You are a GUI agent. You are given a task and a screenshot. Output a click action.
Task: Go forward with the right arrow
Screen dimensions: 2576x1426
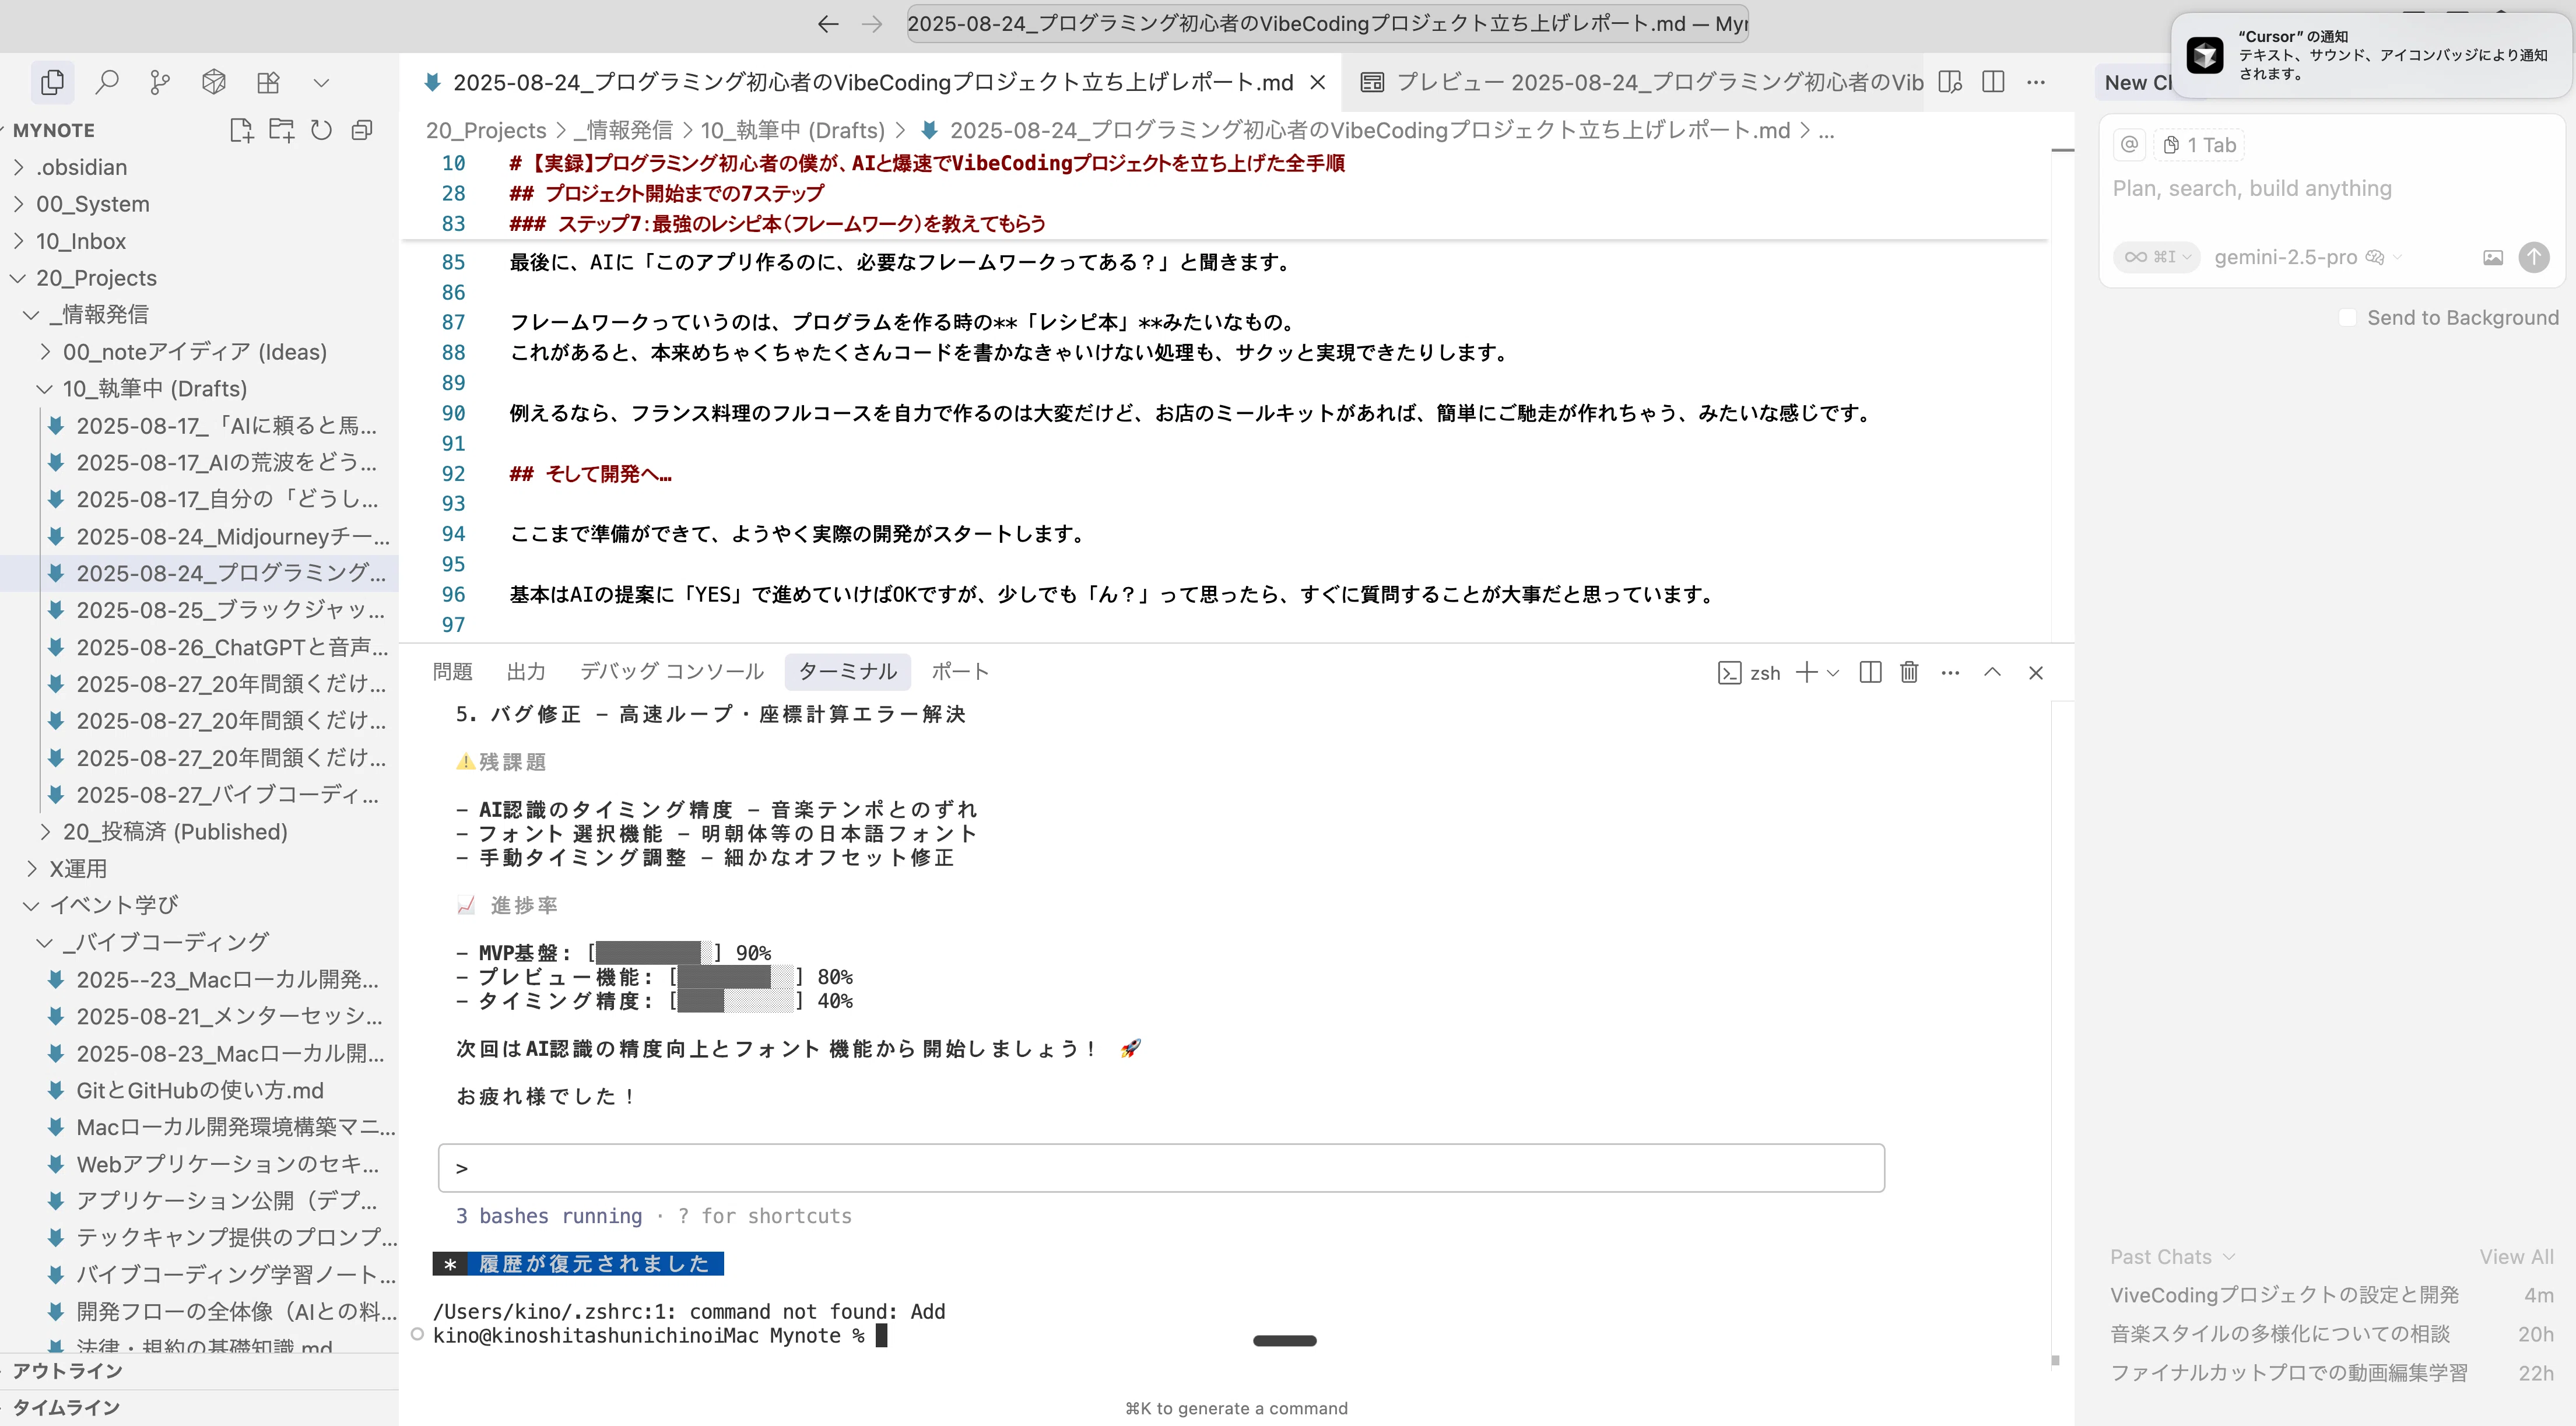[x=872, y=24]
